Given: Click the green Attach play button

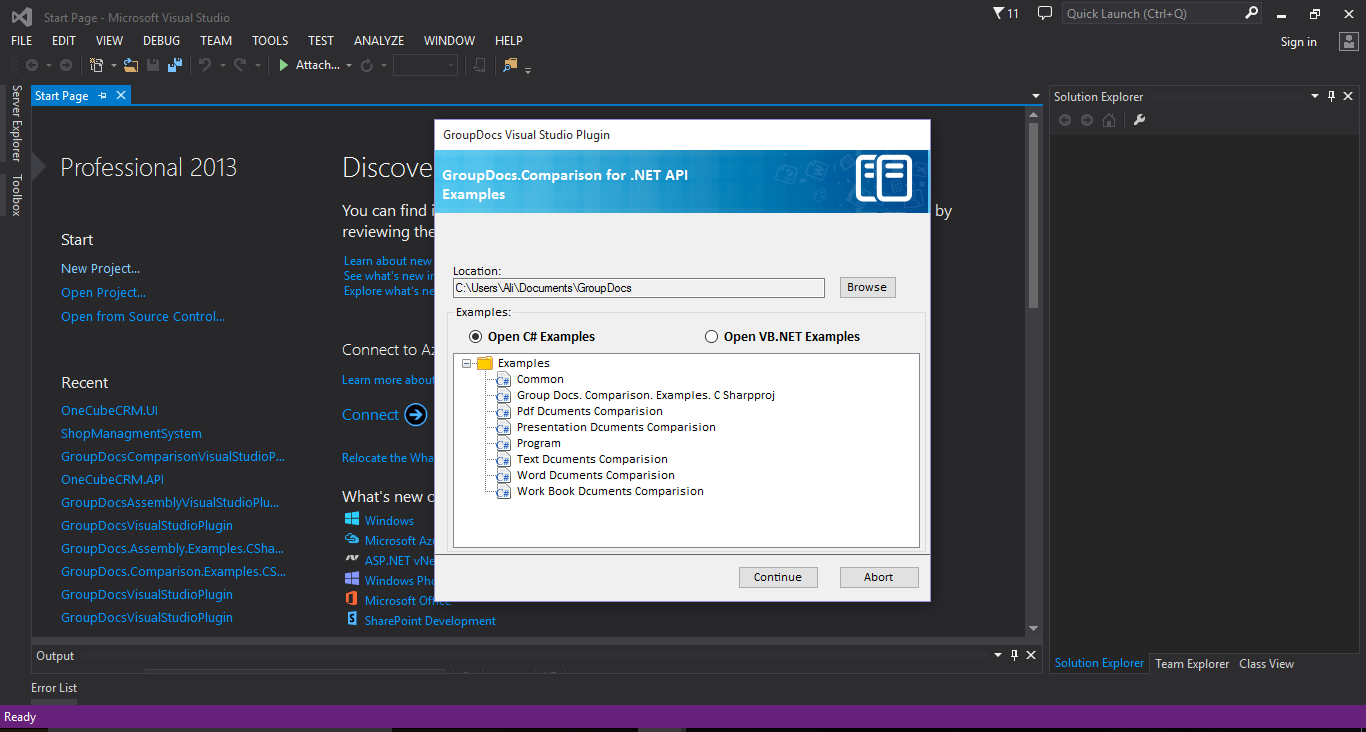Looking at the screenshot, I should pos(284,65).
